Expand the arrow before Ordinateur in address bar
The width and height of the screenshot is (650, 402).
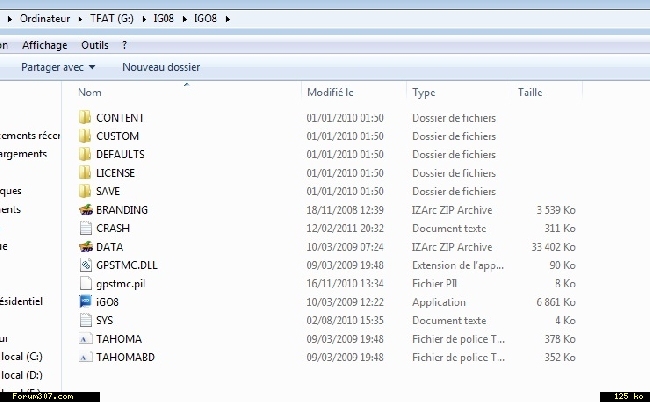tap(10, 19)
